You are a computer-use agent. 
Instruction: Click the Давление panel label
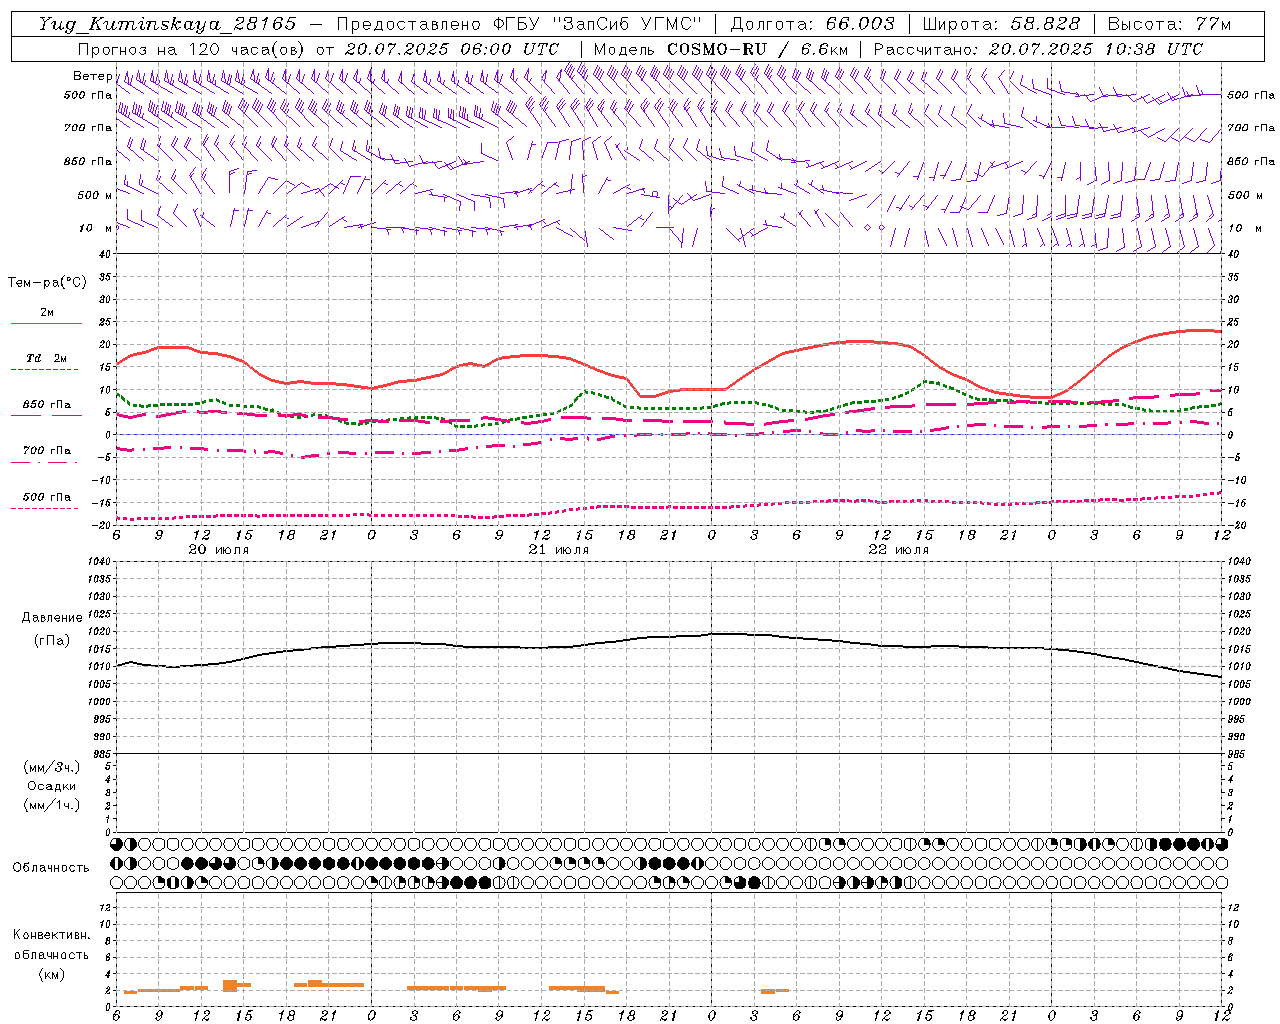coord(52,618)
